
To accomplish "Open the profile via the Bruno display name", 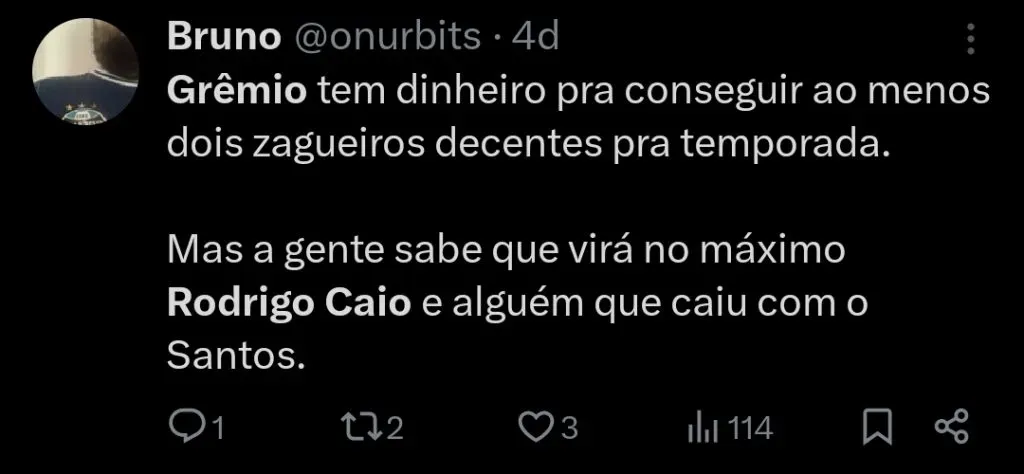I will tap(223, 37).
